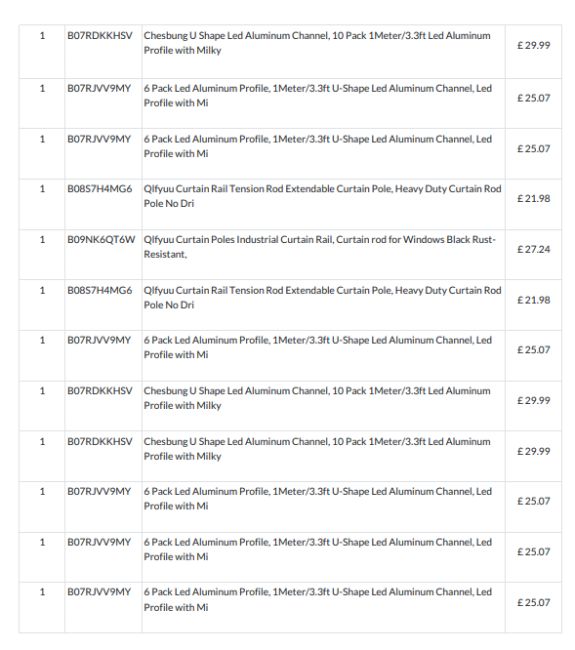Click the last B08S7H4MG6 product code
Viewport: 575px width, 650px height.
[100, 291]
